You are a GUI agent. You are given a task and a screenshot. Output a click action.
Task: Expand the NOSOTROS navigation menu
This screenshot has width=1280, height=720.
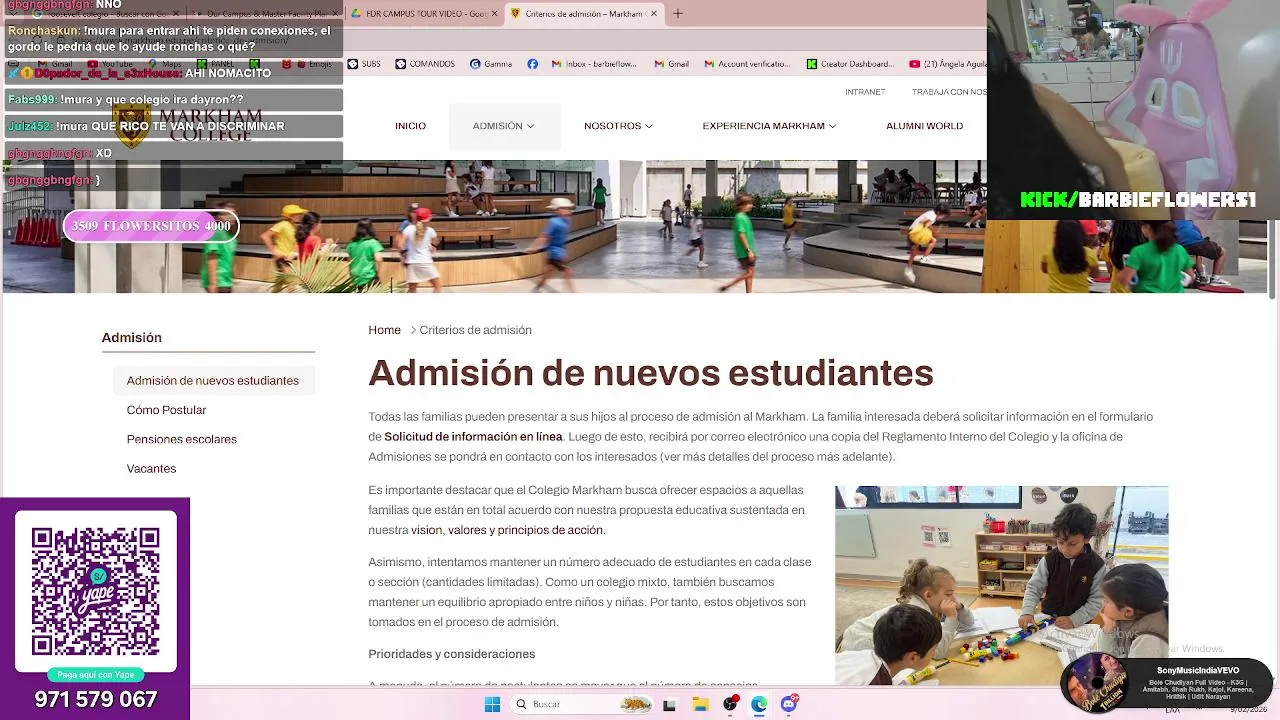pos(618,126)
